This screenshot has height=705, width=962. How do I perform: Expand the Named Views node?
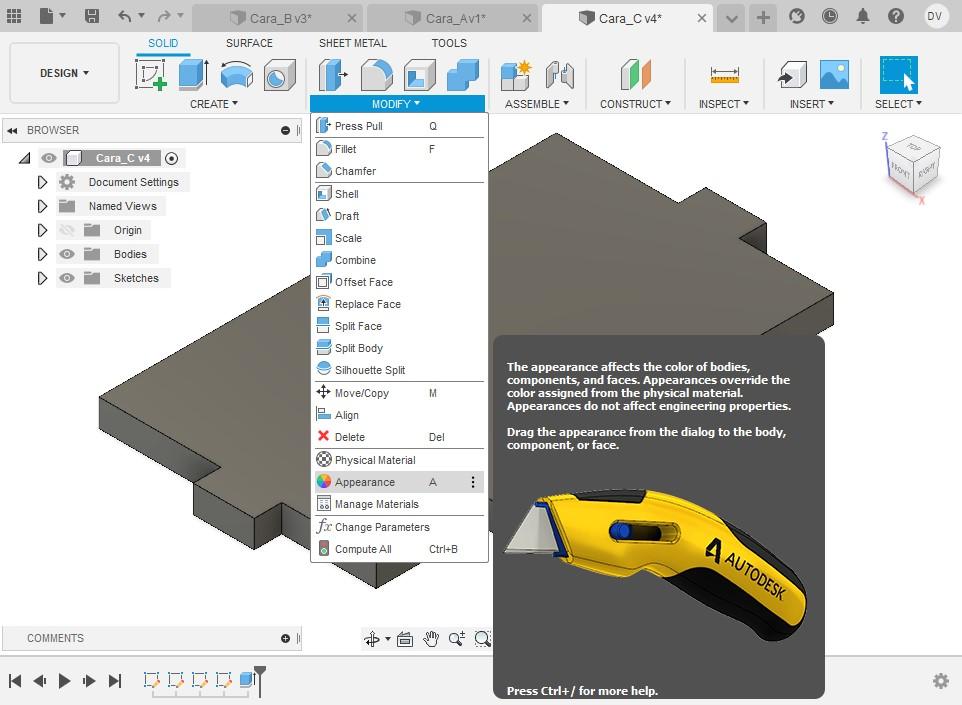click(x=42, y=206)
